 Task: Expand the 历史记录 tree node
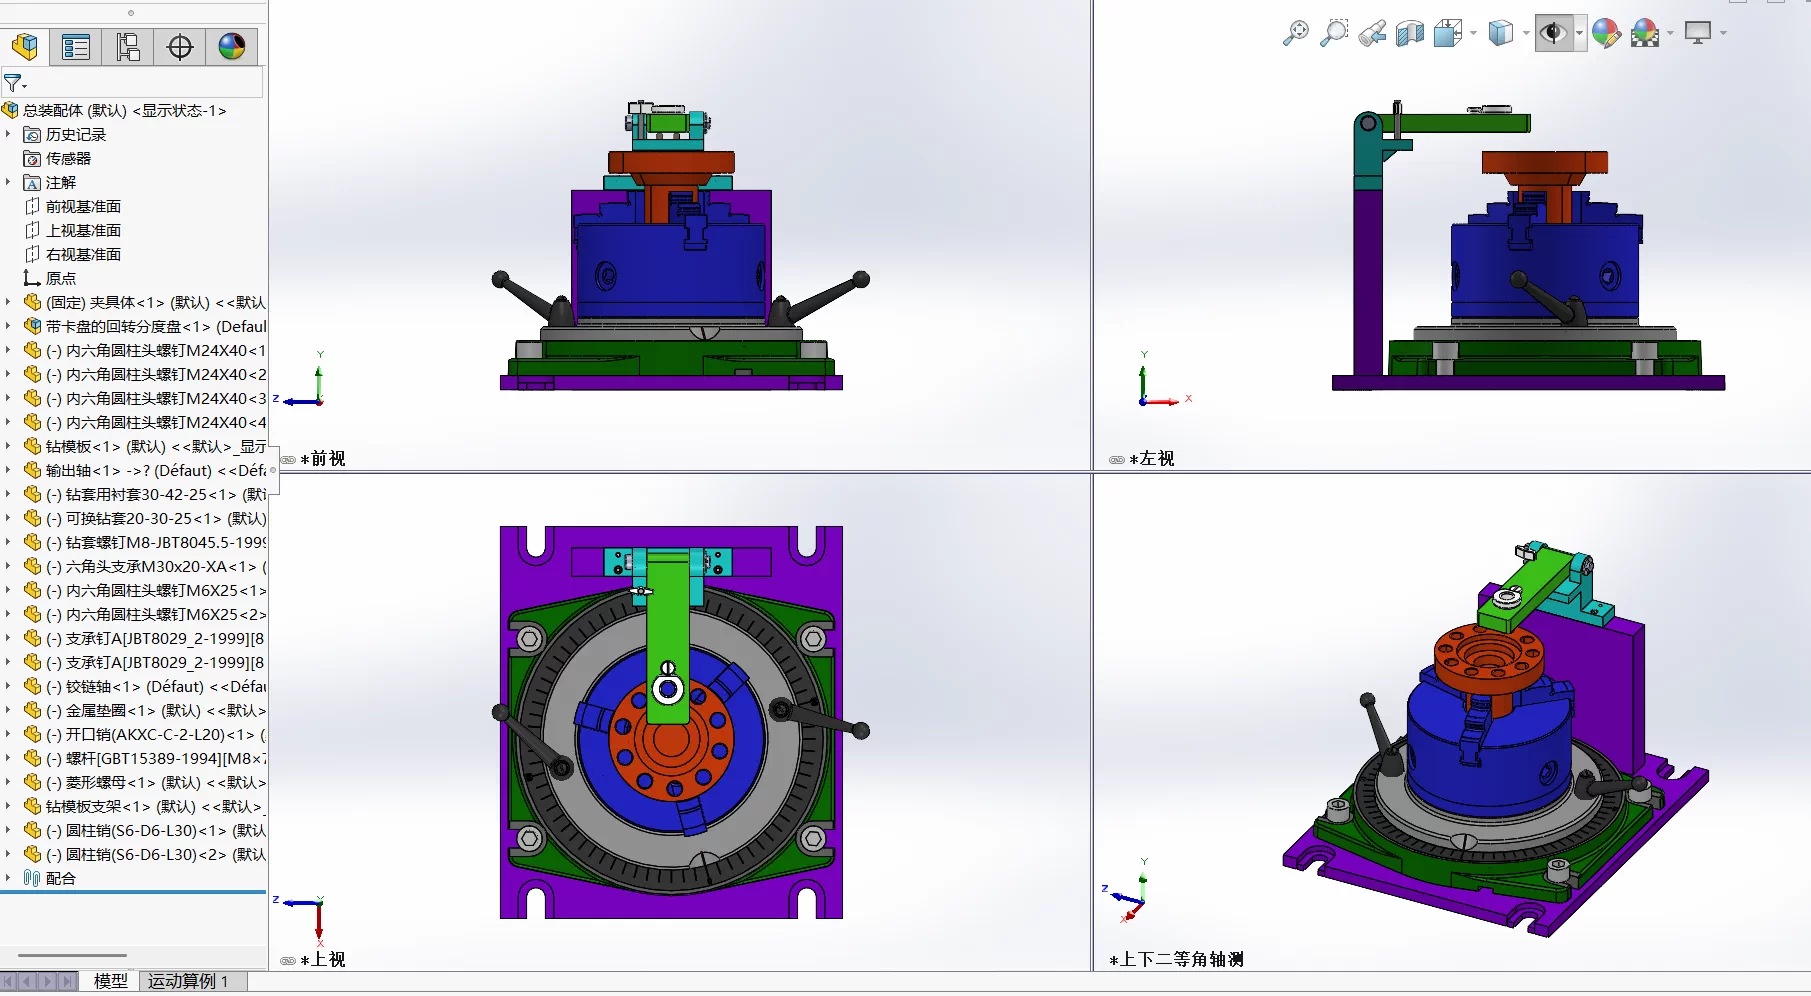point(8,134)
